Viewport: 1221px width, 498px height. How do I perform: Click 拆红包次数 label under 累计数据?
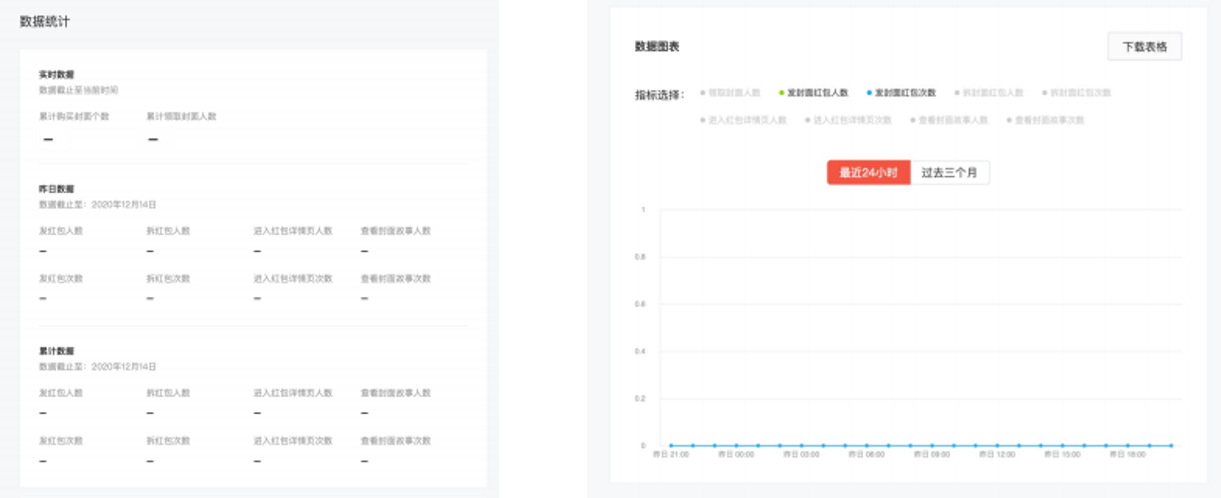click(168, 440)
